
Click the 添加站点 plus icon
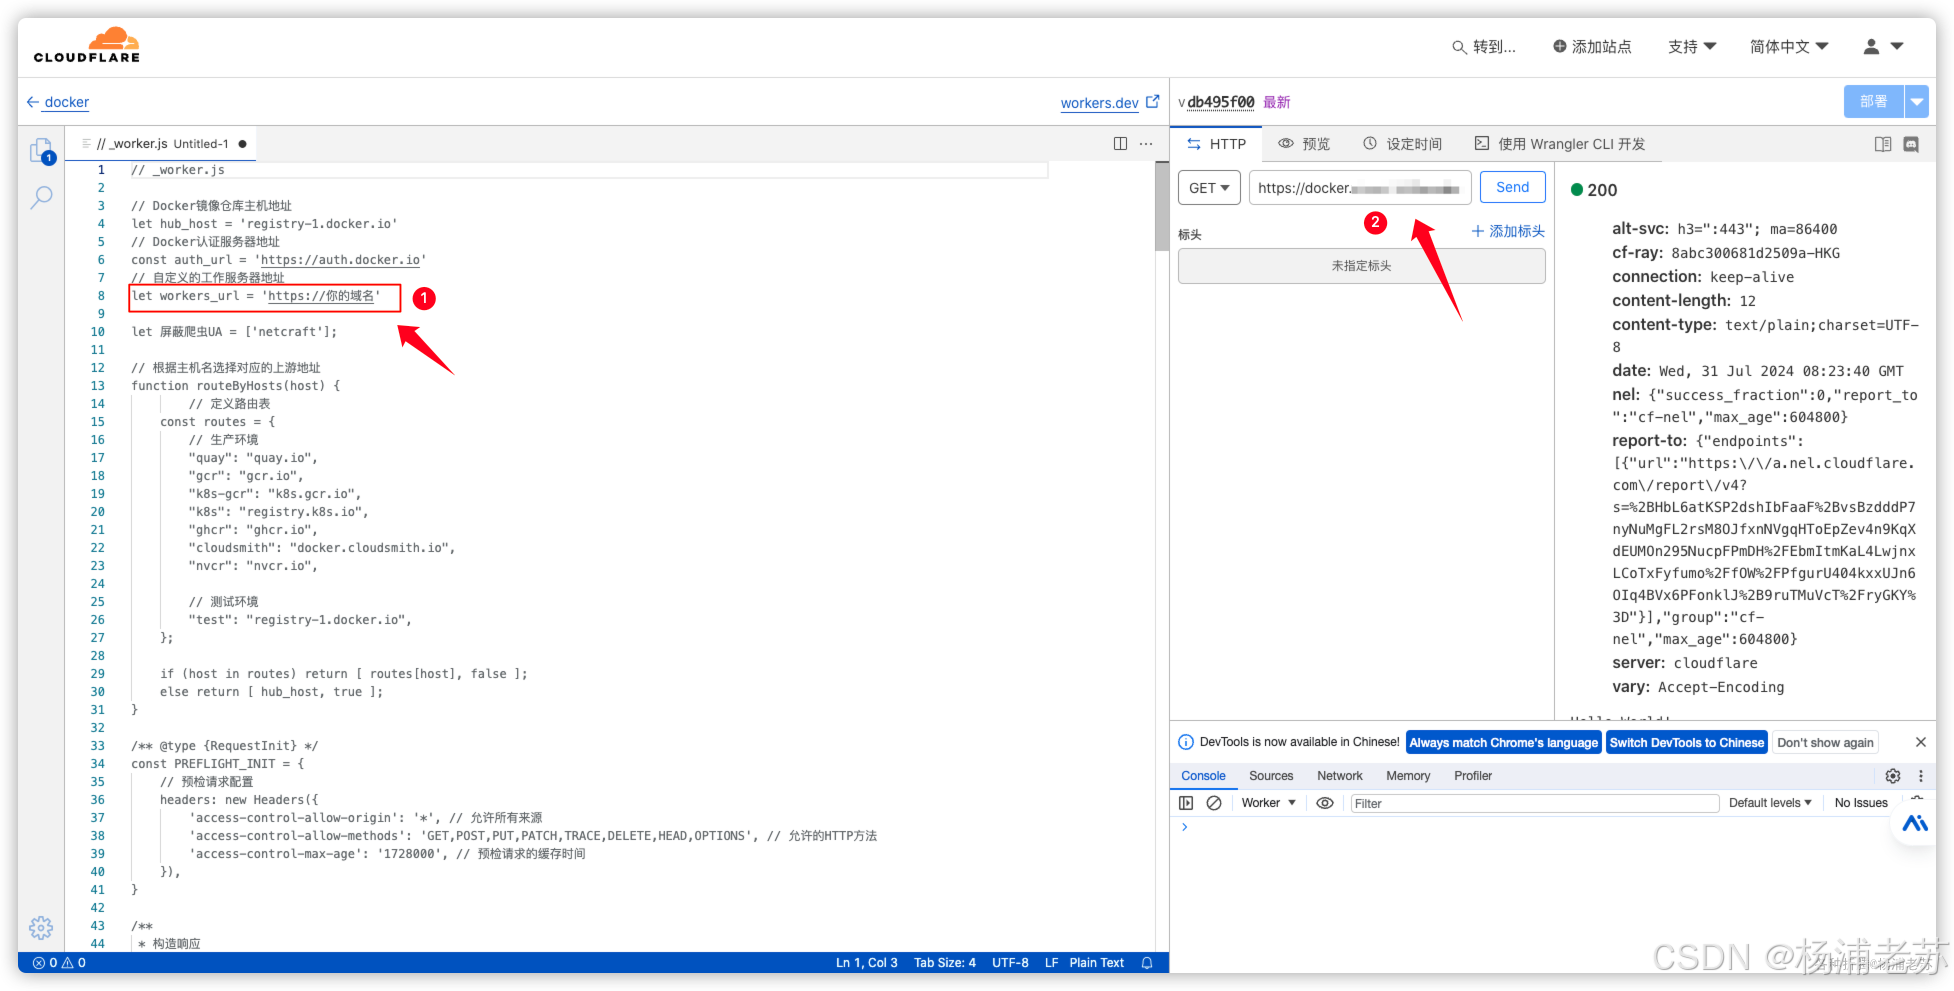pos(1559,46)
